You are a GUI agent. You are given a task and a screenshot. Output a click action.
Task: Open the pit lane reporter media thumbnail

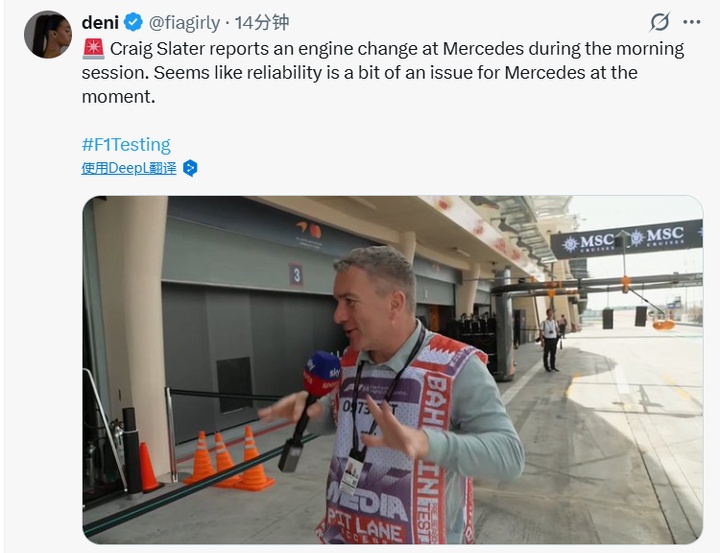tap(393, 370)
